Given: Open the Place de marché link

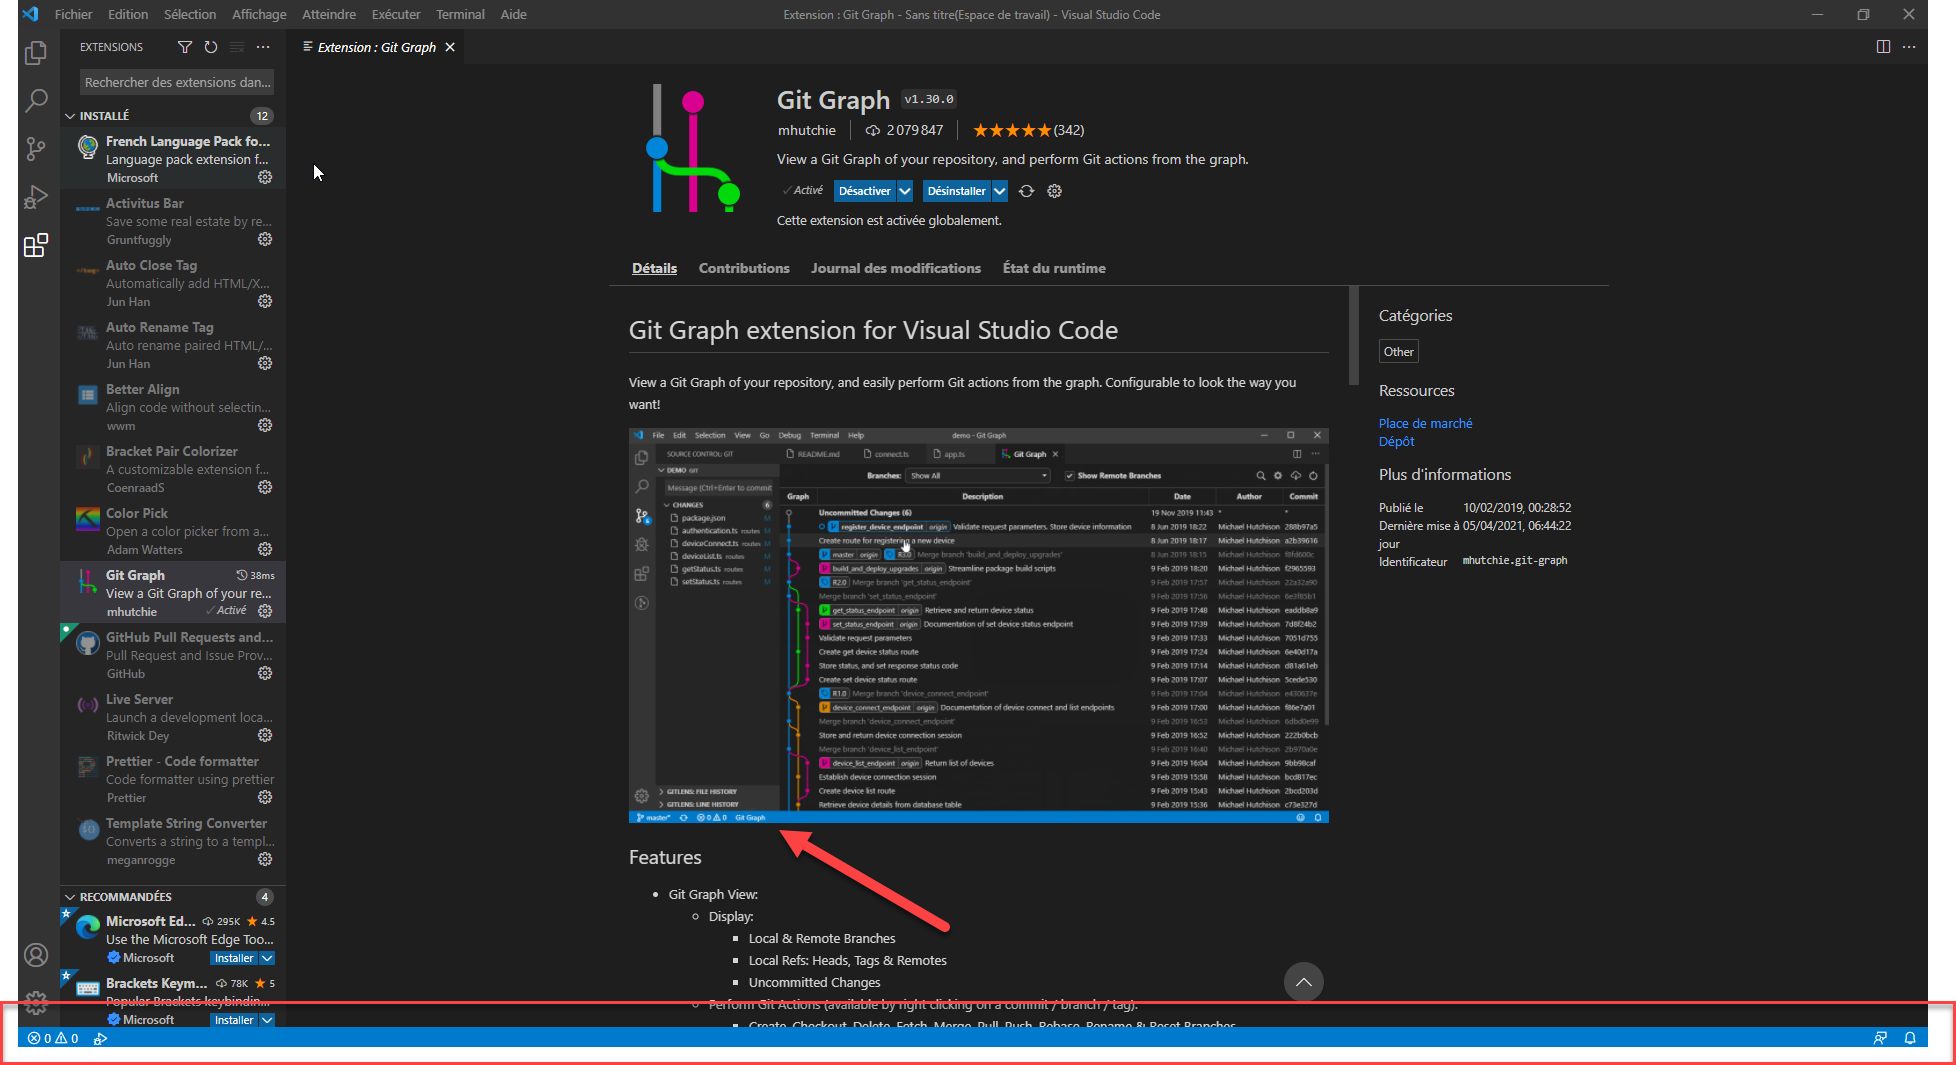Looking at the screenshot, I should [x=1425, y=423].
